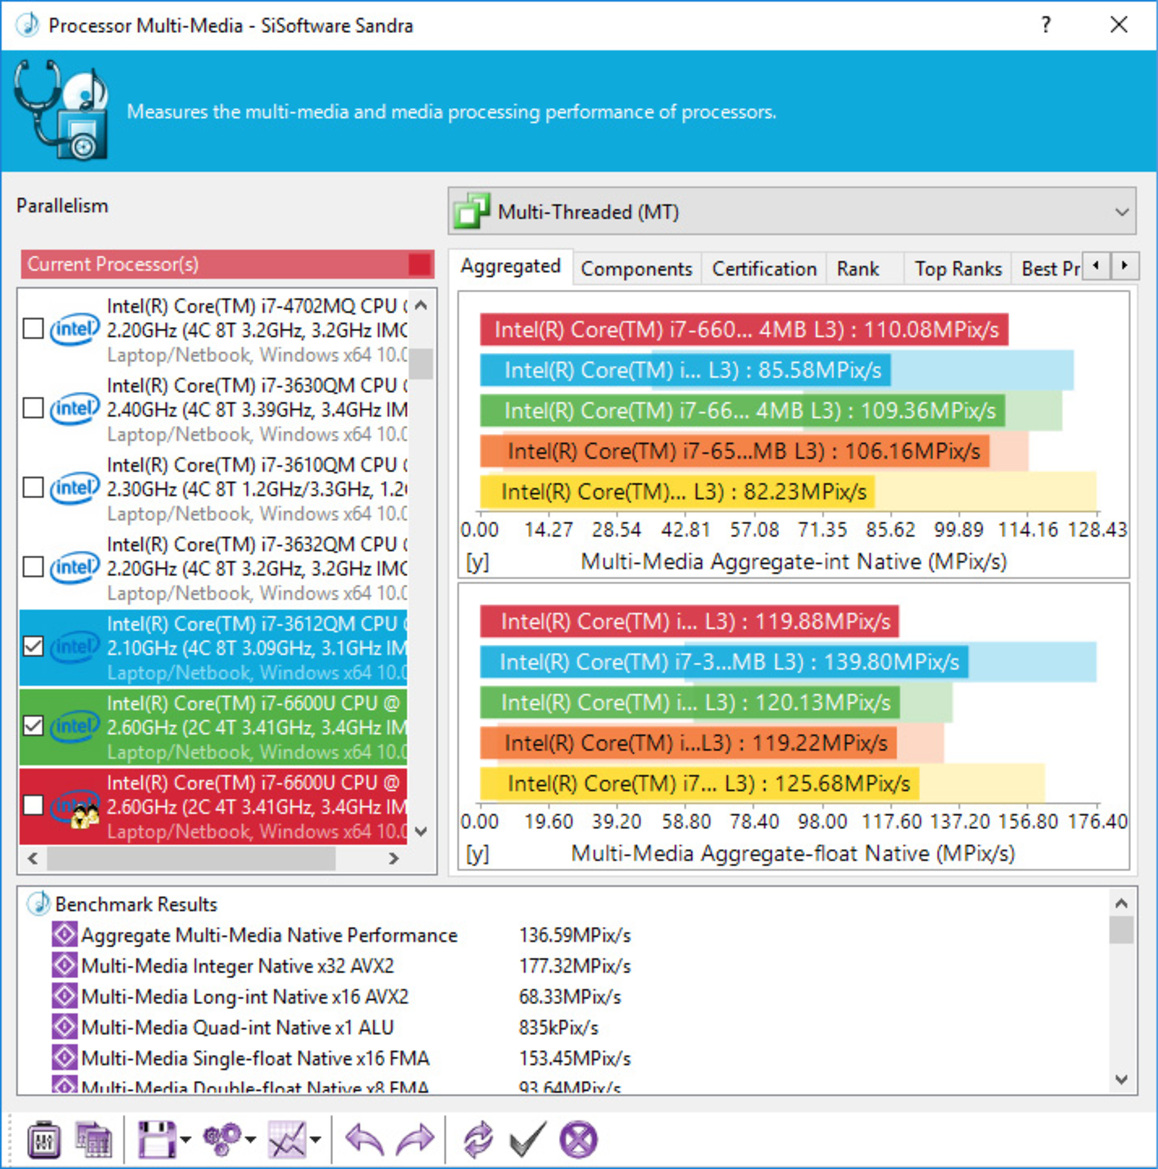This screenshot has width=1158, height=1169.
Task: Click the benchmark results scroll up arrow
Action: click(1121, 904)
